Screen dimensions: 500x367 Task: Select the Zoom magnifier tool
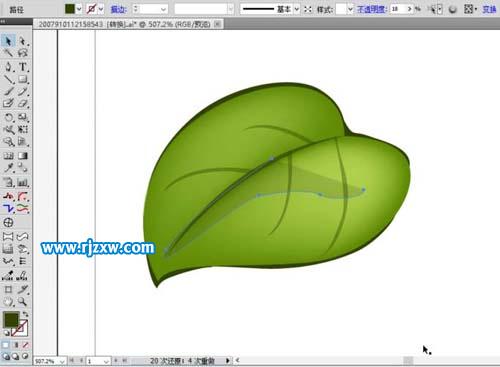pos(23,302)
